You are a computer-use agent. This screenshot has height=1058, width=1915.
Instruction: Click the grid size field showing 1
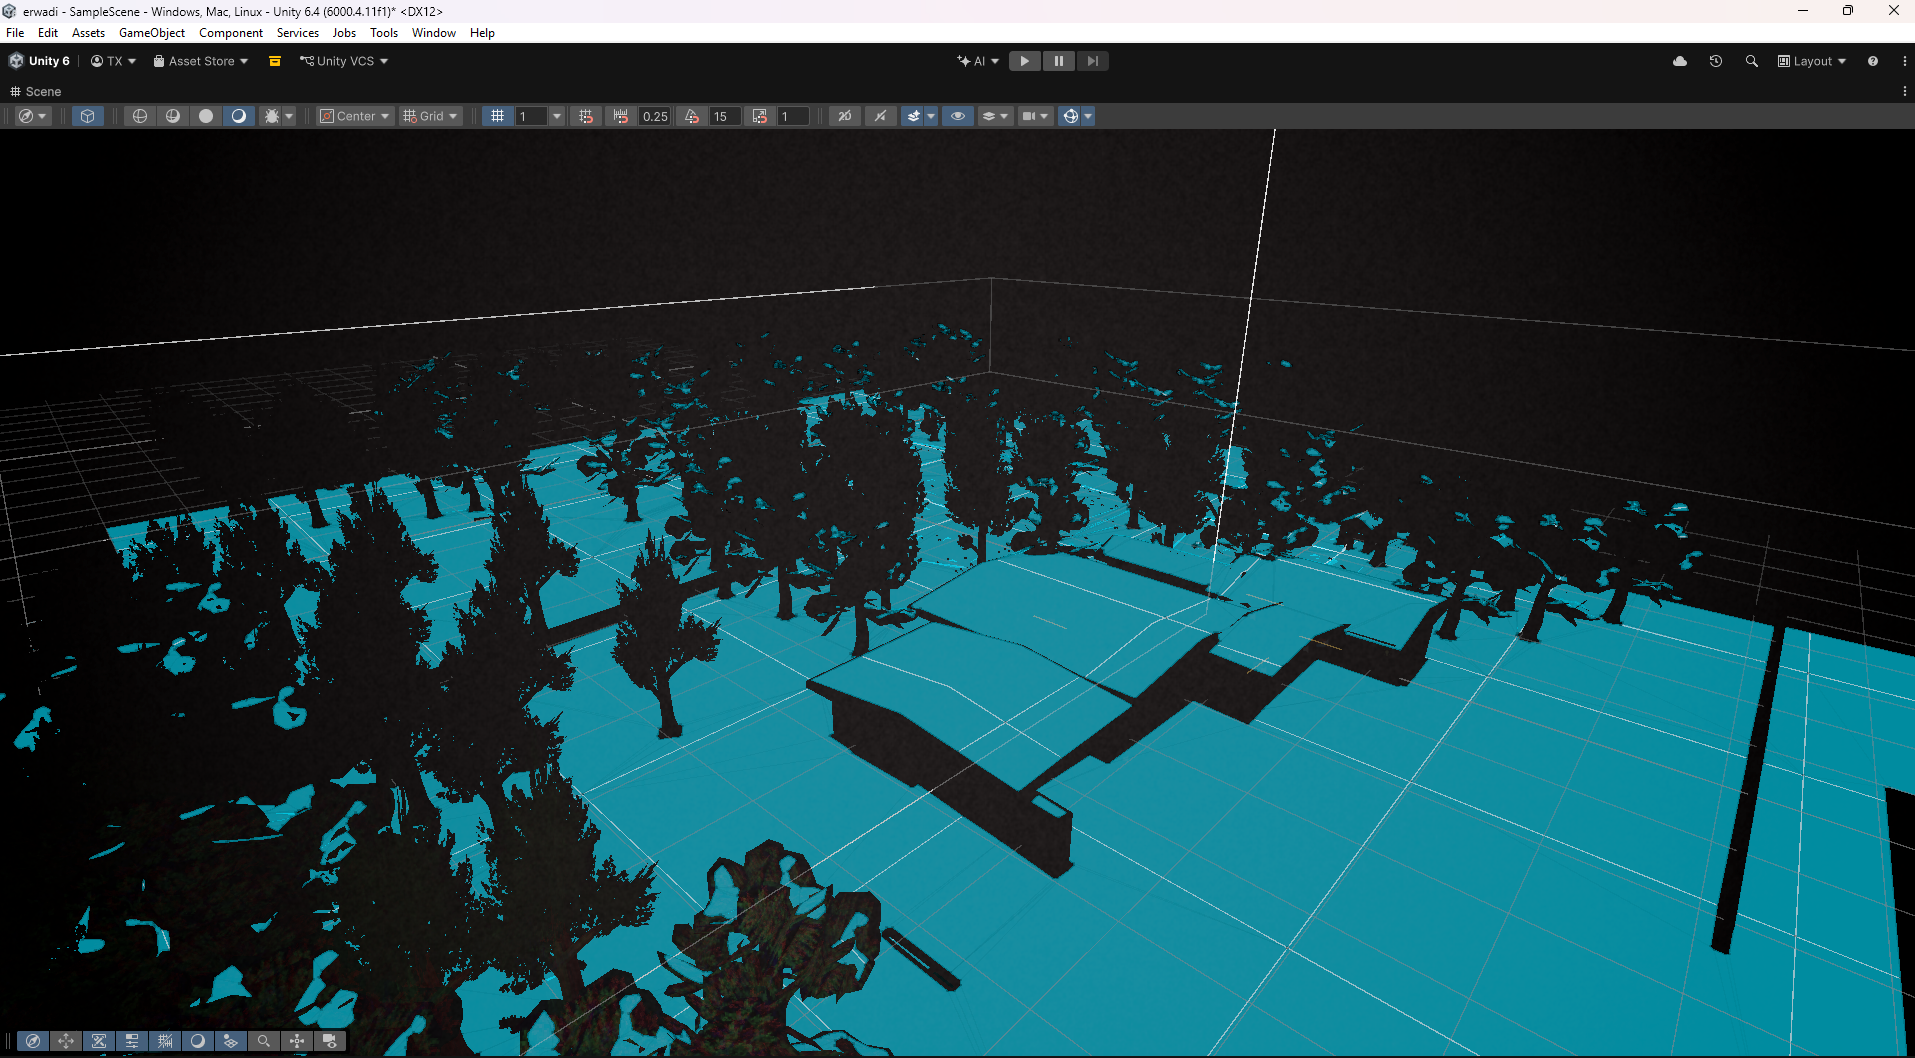click(531, 116)
